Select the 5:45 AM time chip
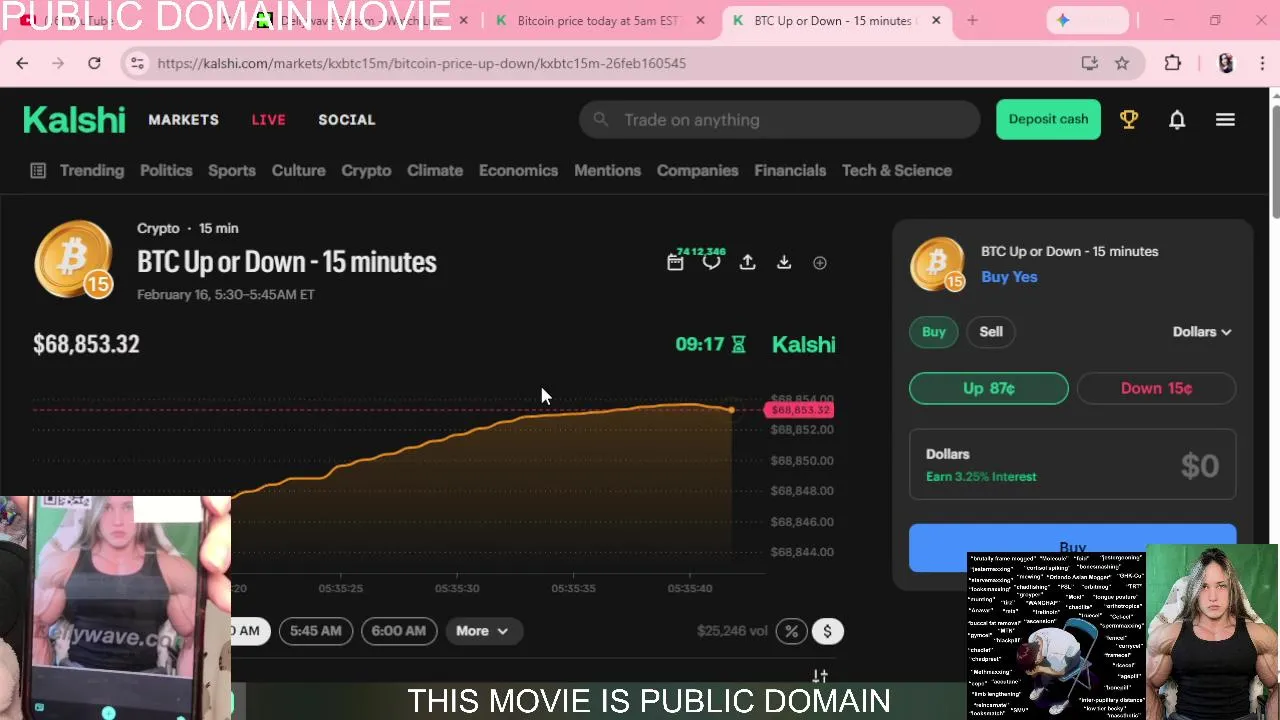The width and height of the screenshot is (1280, 720). (x=316, y=631)
